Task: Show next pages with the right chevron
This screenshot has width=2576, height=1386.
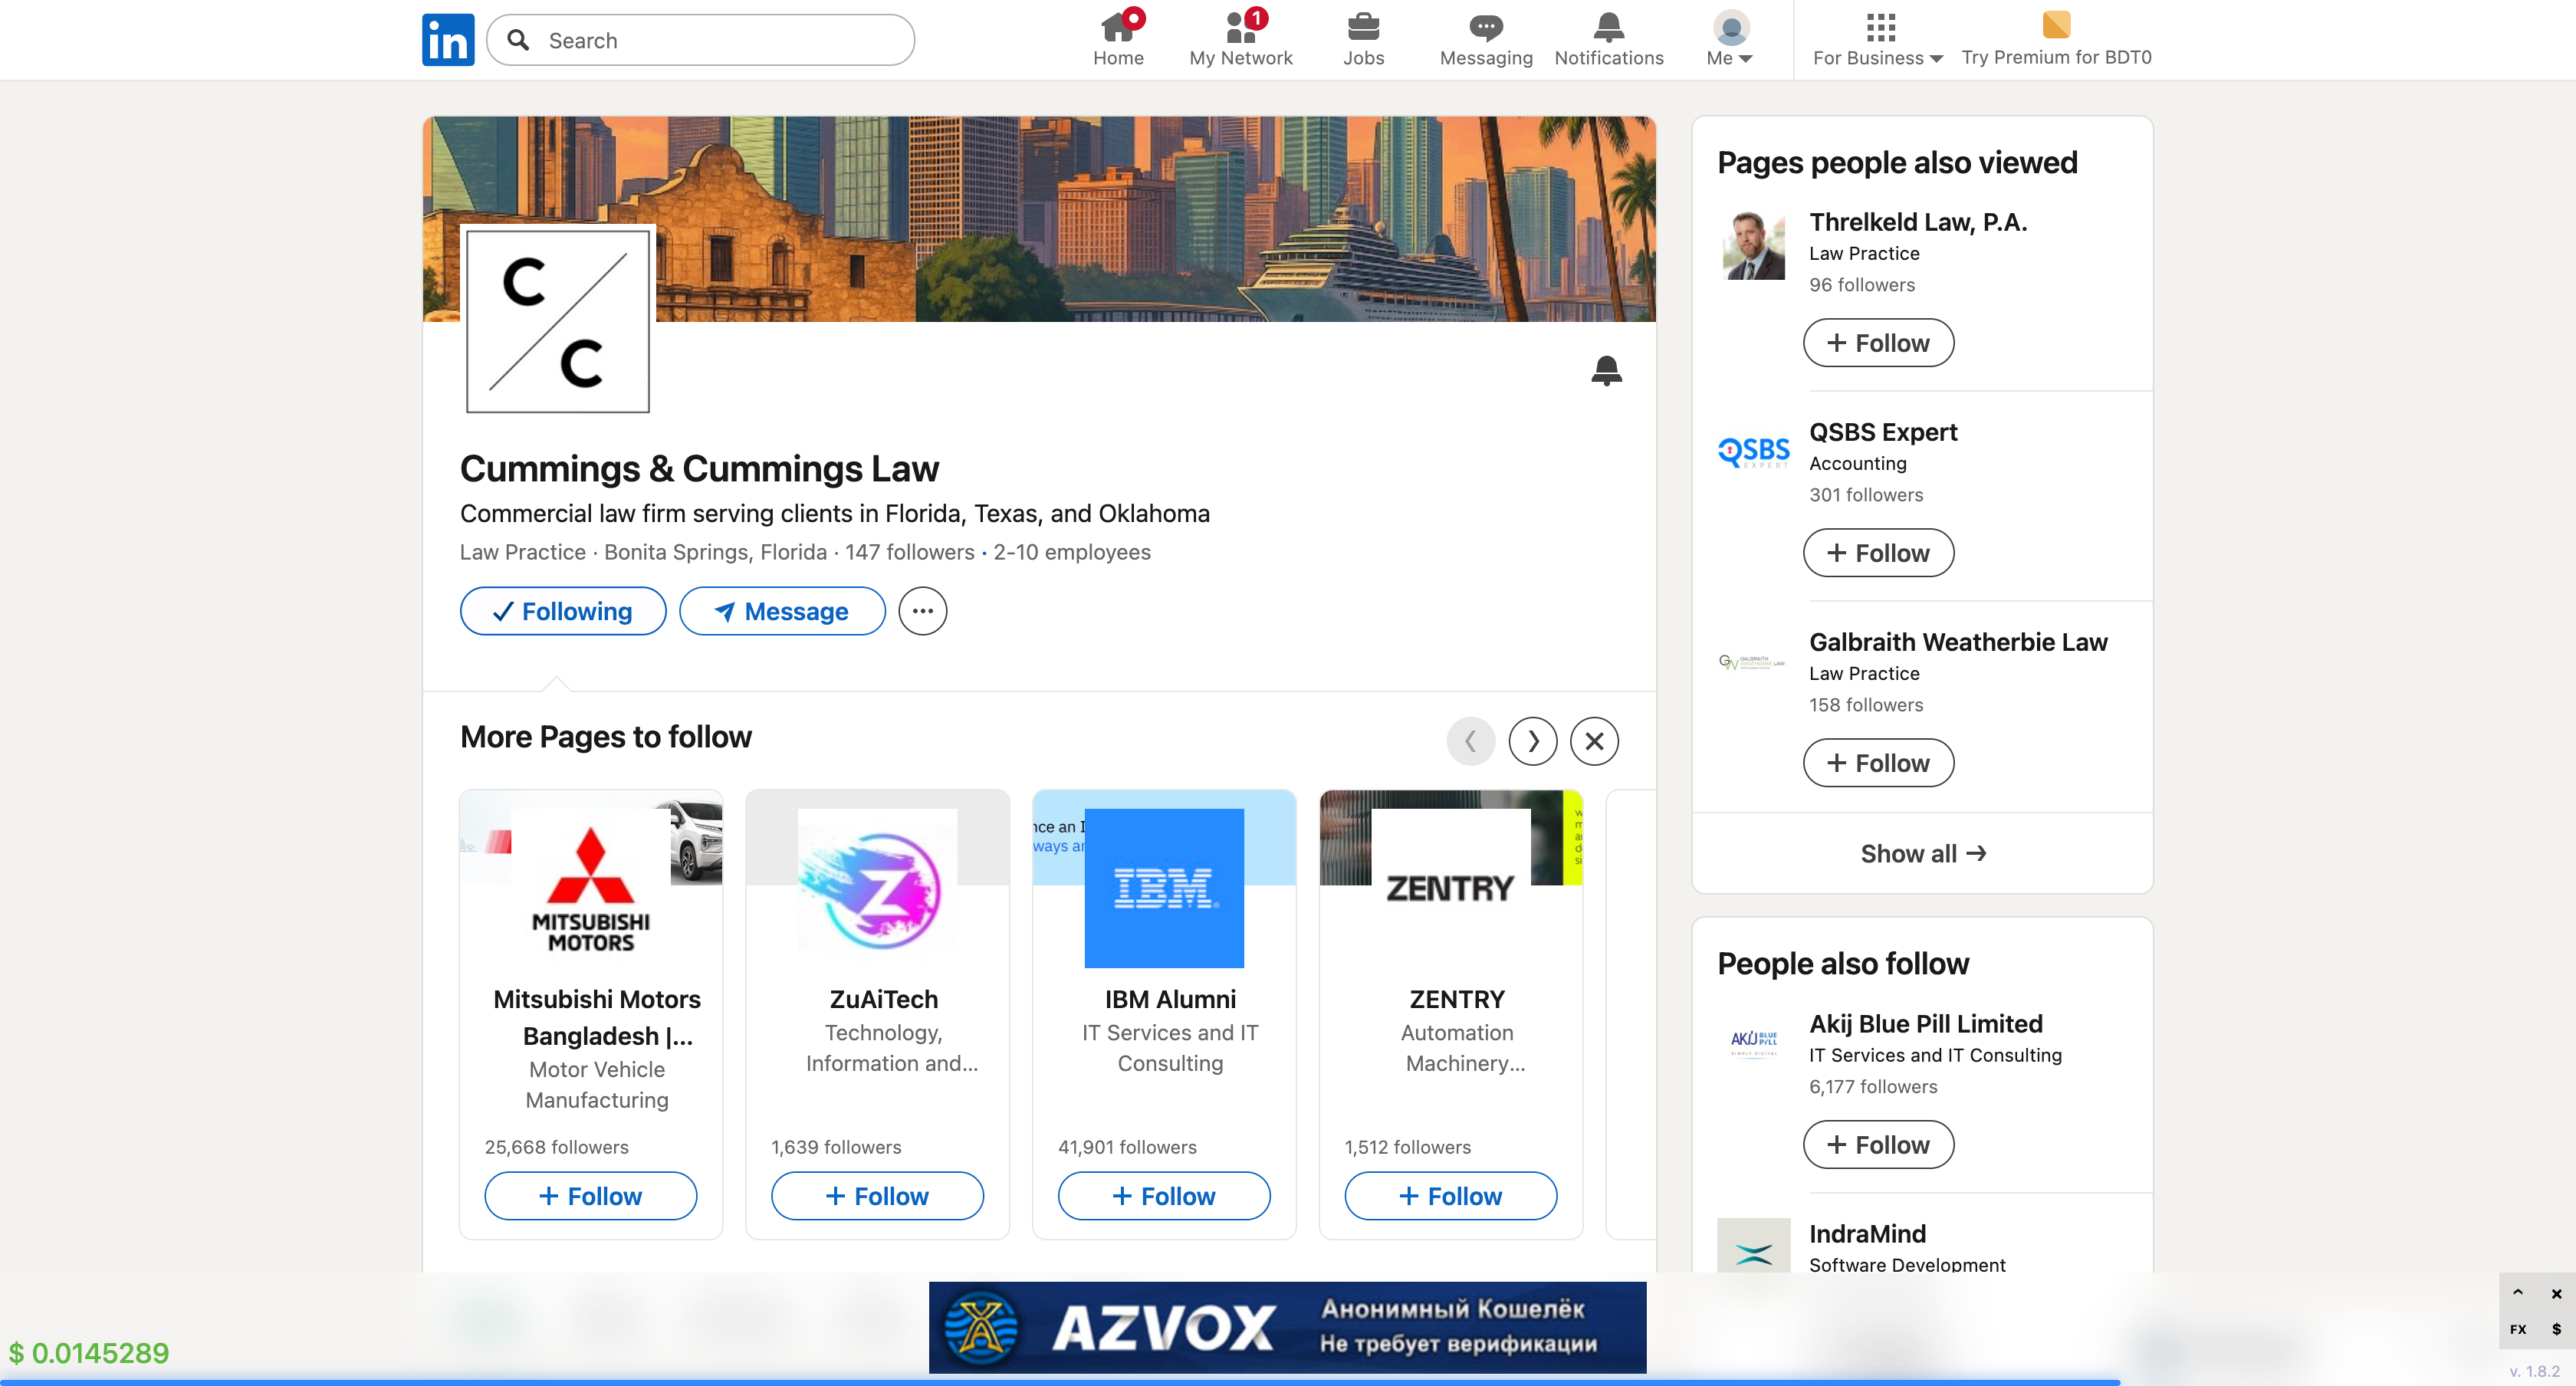Action: [1532, 741]
